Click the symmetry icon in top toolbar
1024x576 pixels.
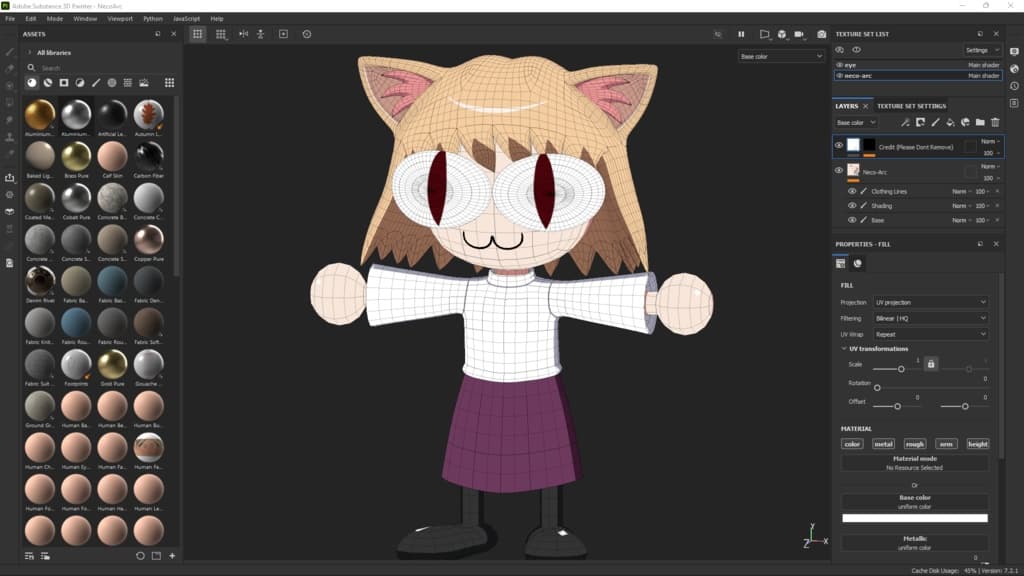pyautogui.click(x=242, y=34)
